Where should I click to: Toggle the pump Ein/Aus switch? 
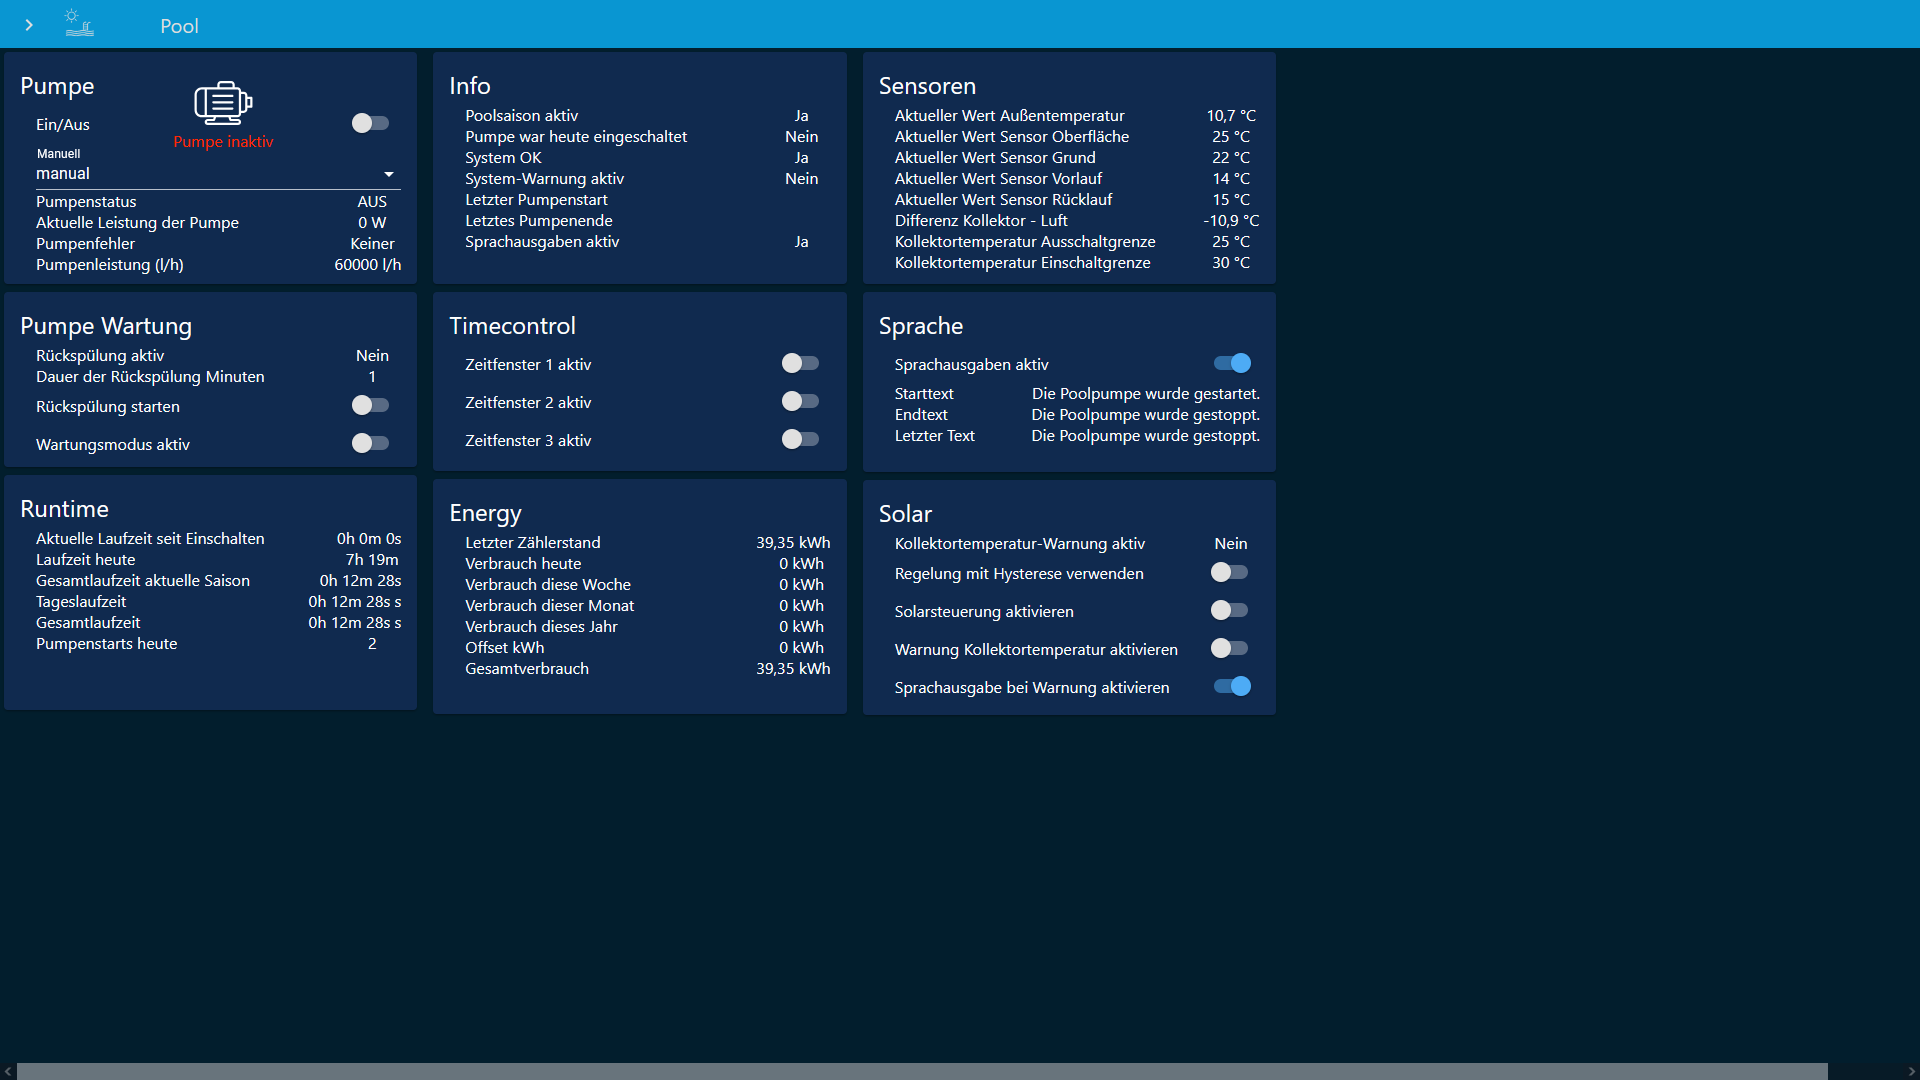pyautogui.click(x=370, y=123)
